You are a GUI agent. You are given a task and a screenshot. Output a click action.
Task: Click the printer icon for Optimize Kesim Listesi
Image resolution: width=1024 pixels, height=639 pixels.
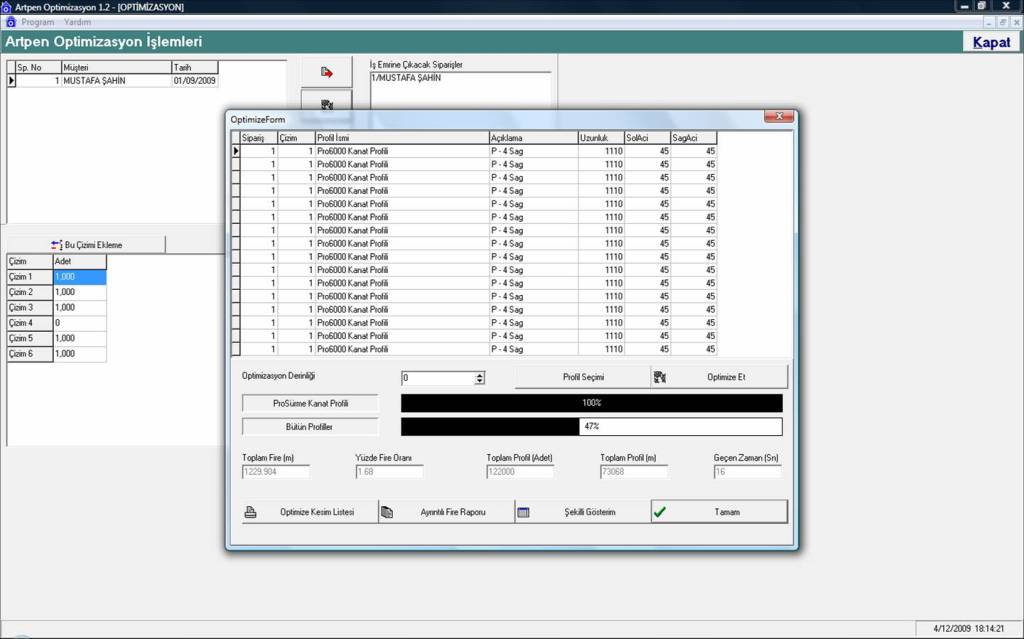pos(251,511)
